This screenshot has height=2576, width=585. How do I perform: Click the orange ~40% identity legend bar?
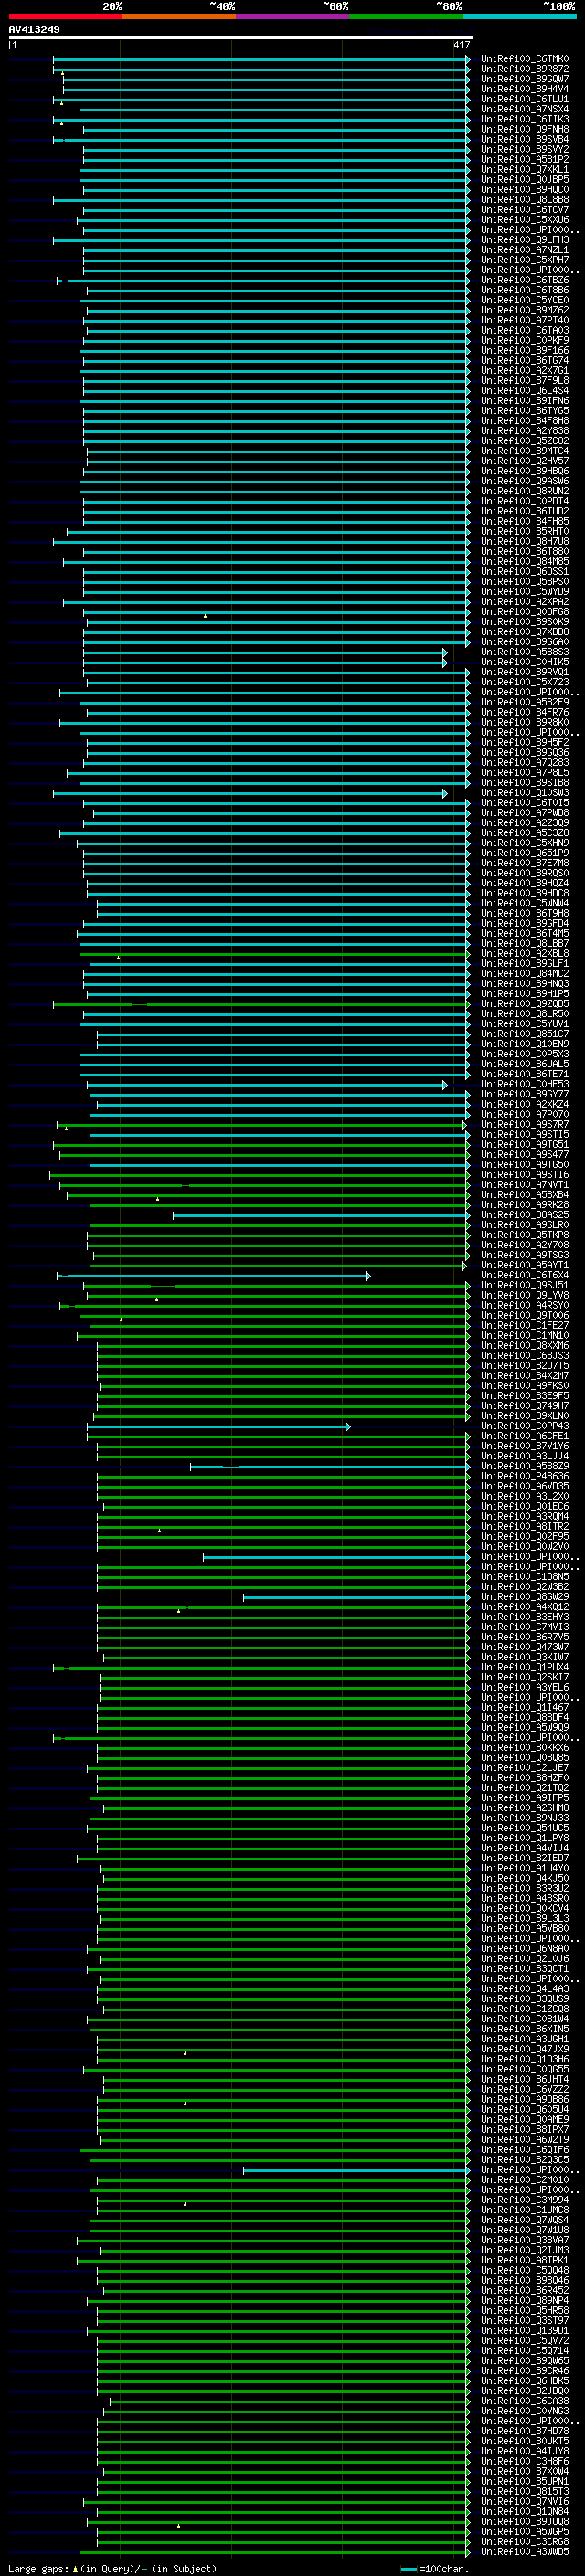pos(179,16)
